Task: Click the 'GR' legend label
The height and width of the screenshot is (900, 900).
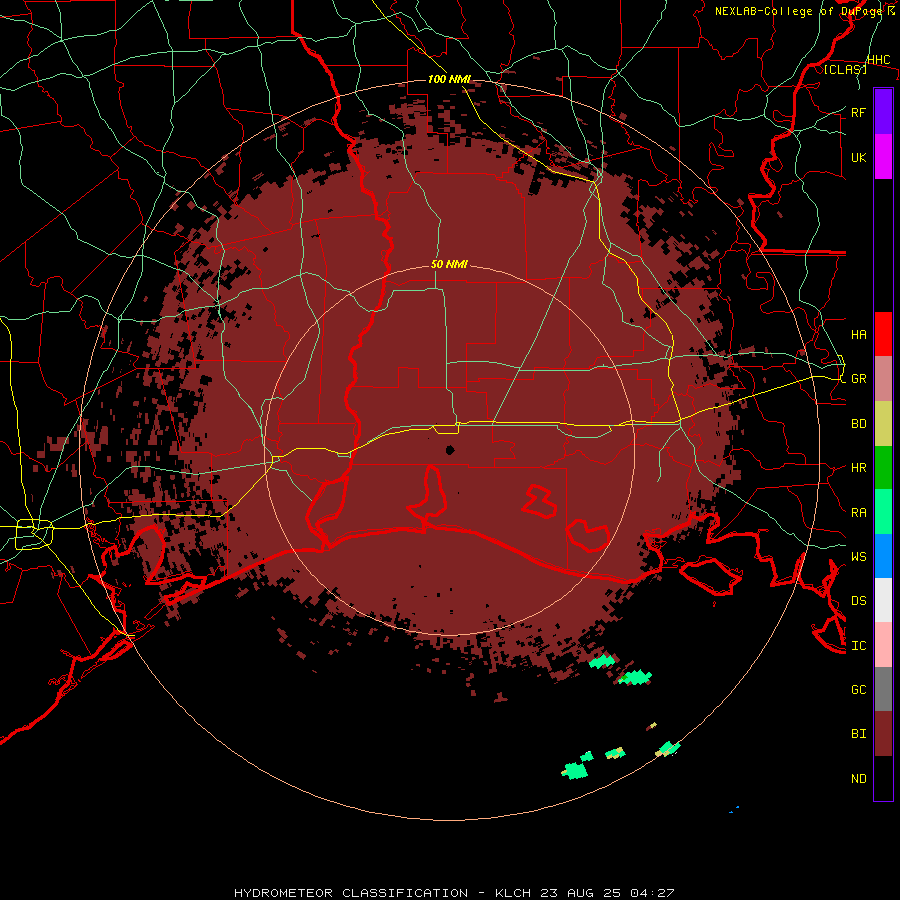Action: pos(858,379)
